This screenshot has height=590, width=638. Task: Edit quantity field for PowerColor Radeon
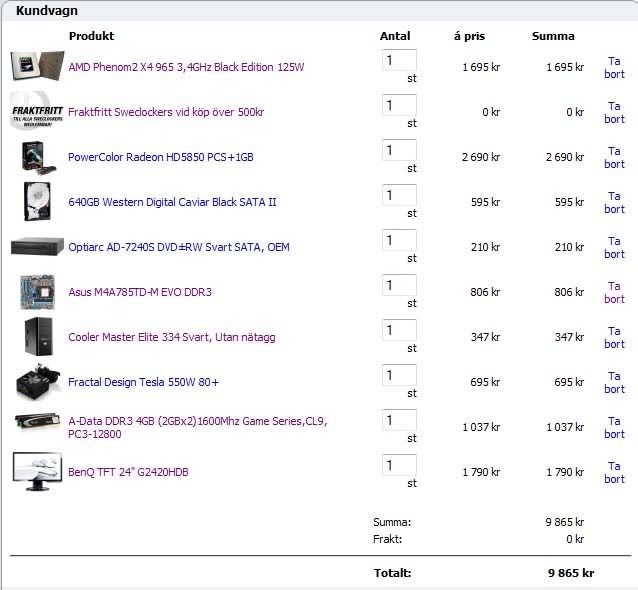(x=398, y=150)
